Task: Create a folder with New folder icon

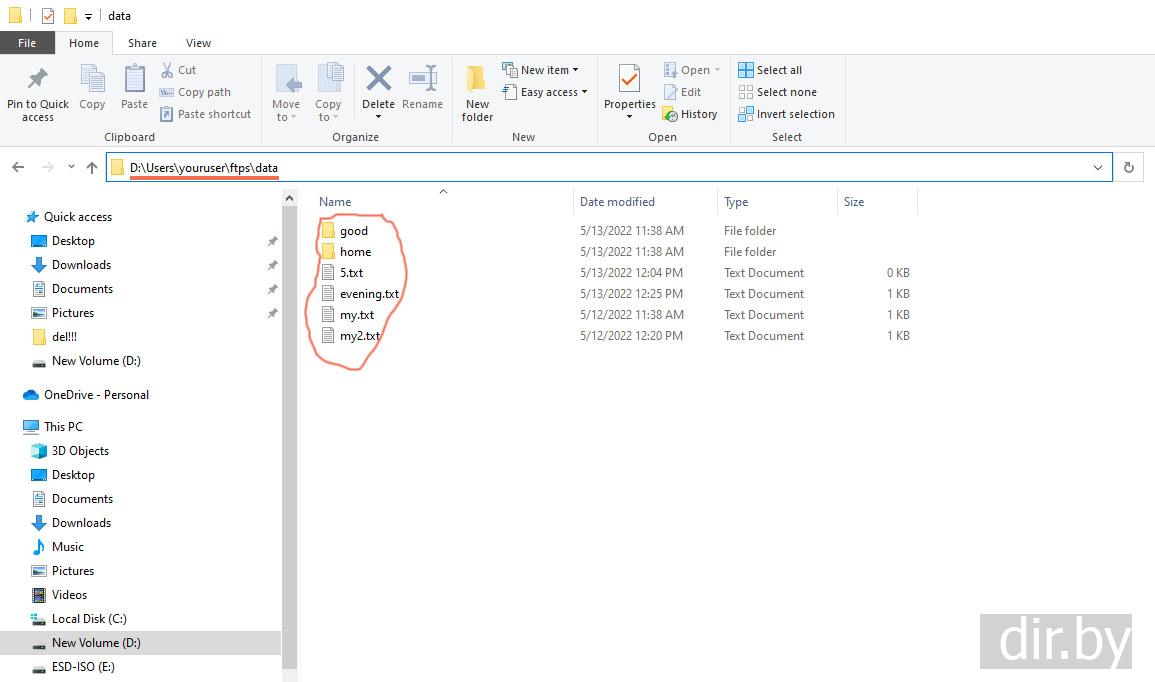Action: tap(477, 80)
